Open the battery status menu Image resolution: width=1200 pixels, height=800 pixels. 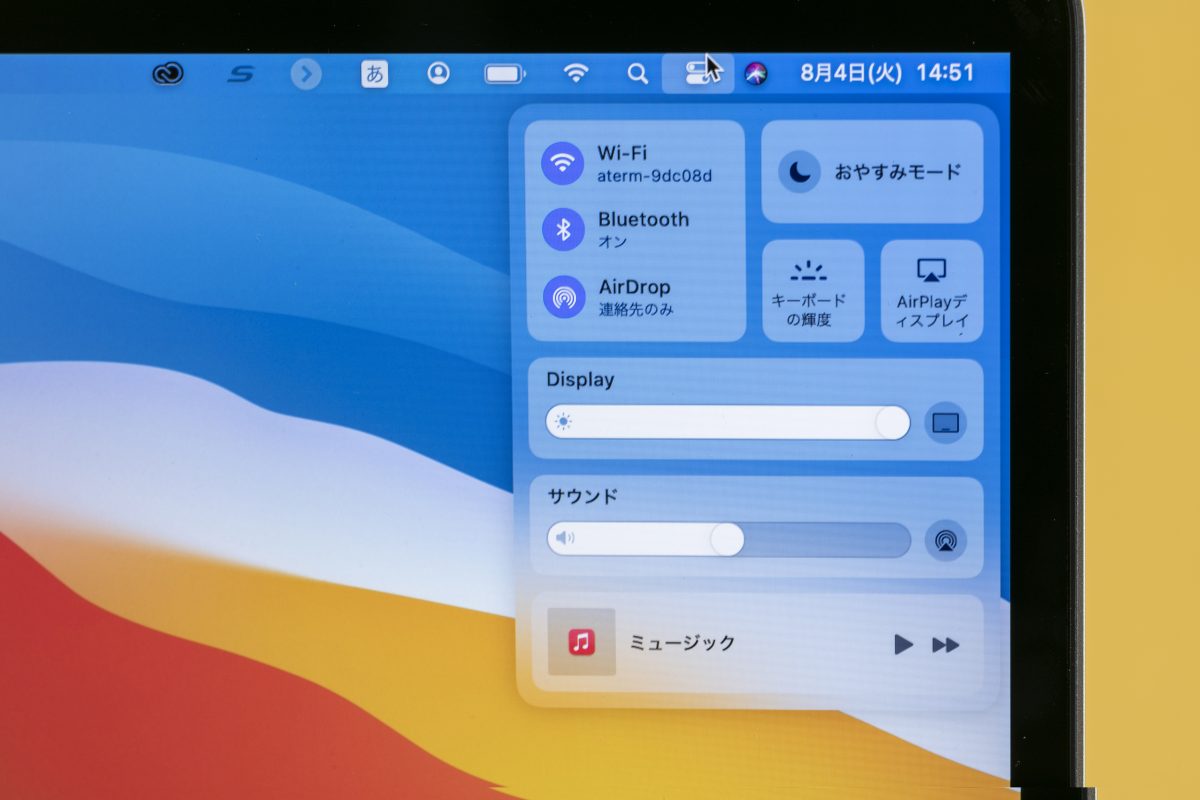click(505, 73)
